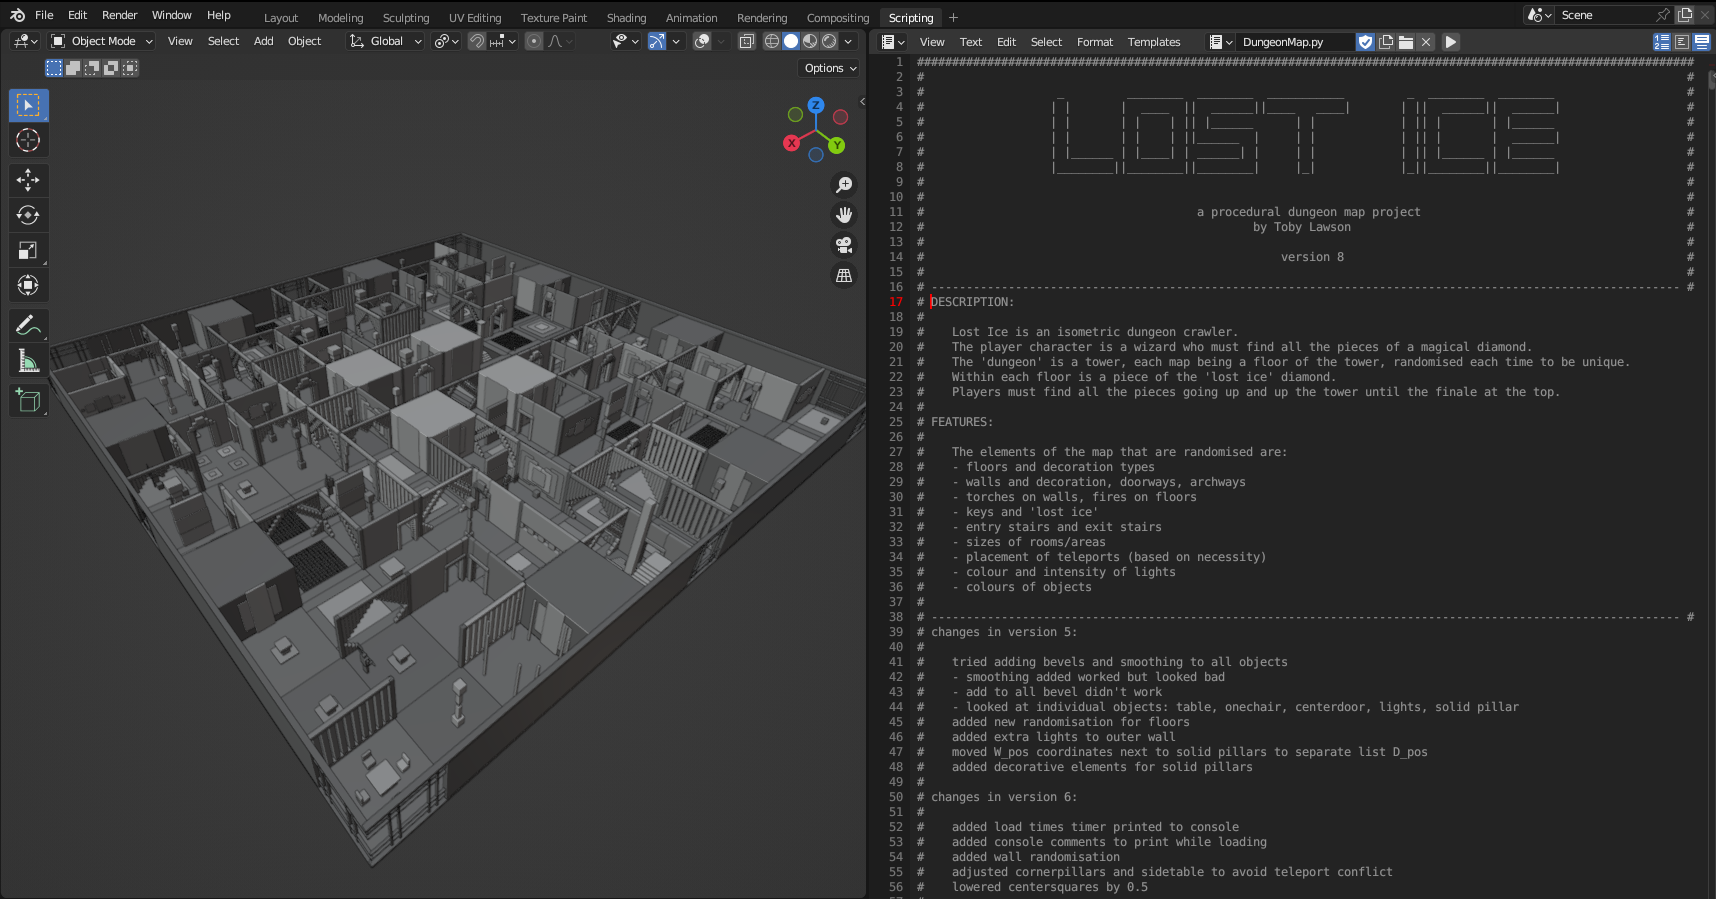Switch to orthographic/perspective grid view icon
1716x899 pixels.
[x=844, y=275]
